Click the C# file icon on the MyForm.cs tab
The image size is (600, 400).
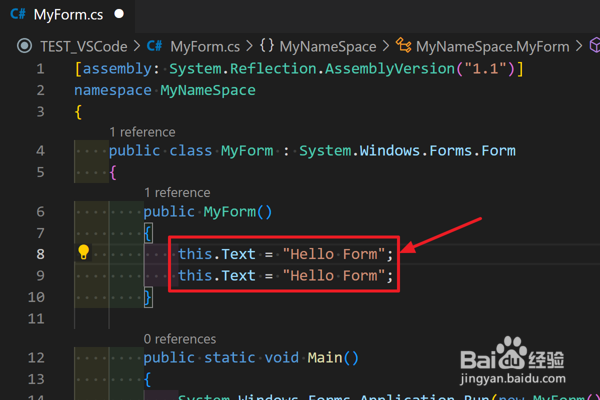click(x=18, y=14)
